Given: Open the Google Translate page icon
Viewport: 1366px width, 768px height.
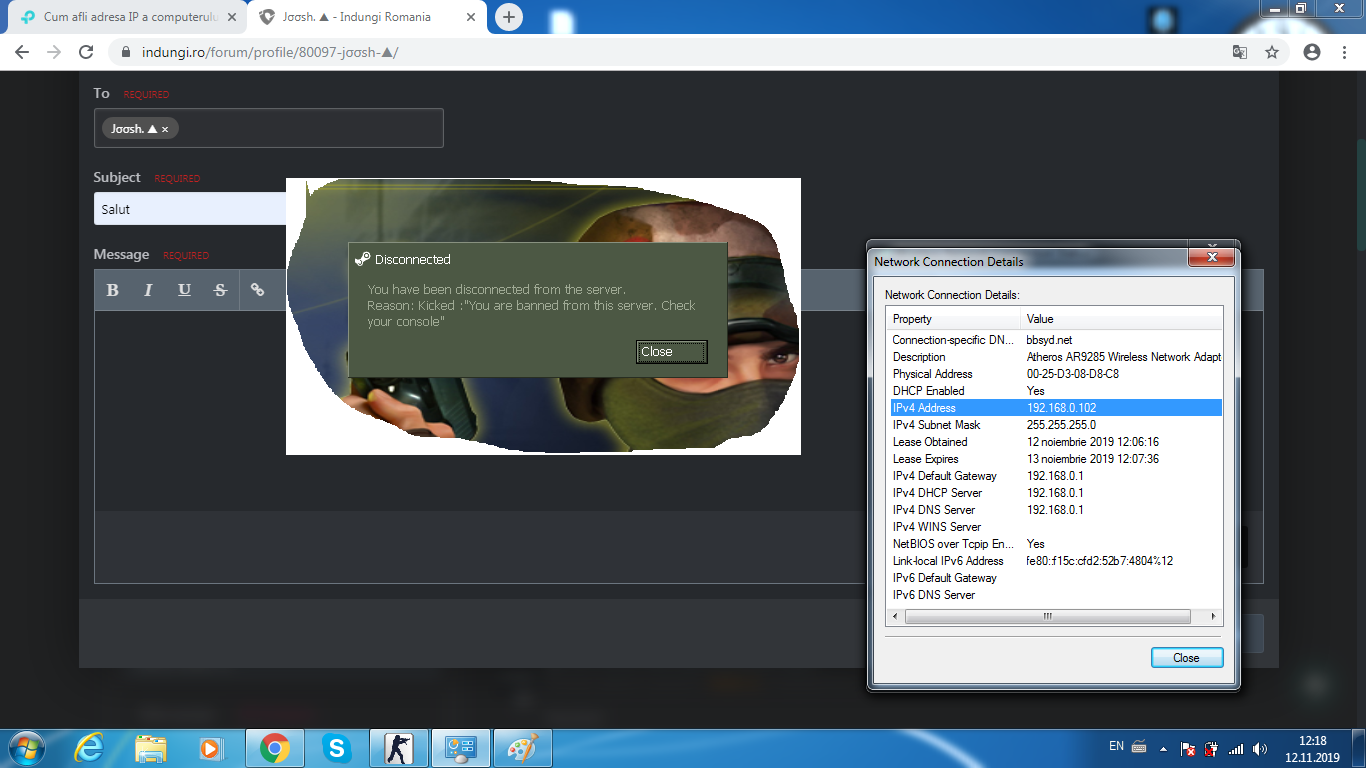Looking at the screenshot, I should pos(1240,52).
